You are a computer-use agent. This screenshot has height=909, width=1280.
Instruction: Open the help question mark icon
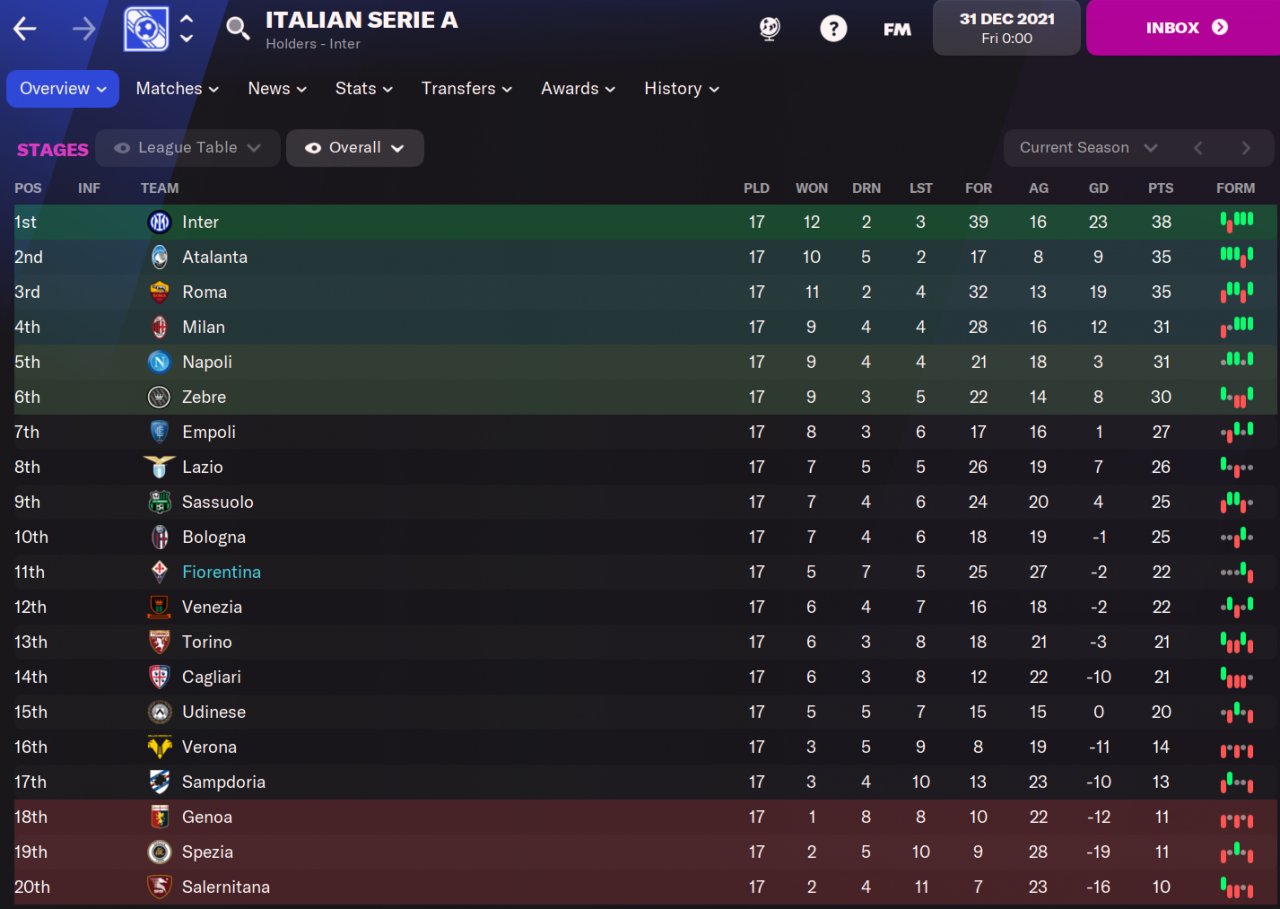(833, 28)
